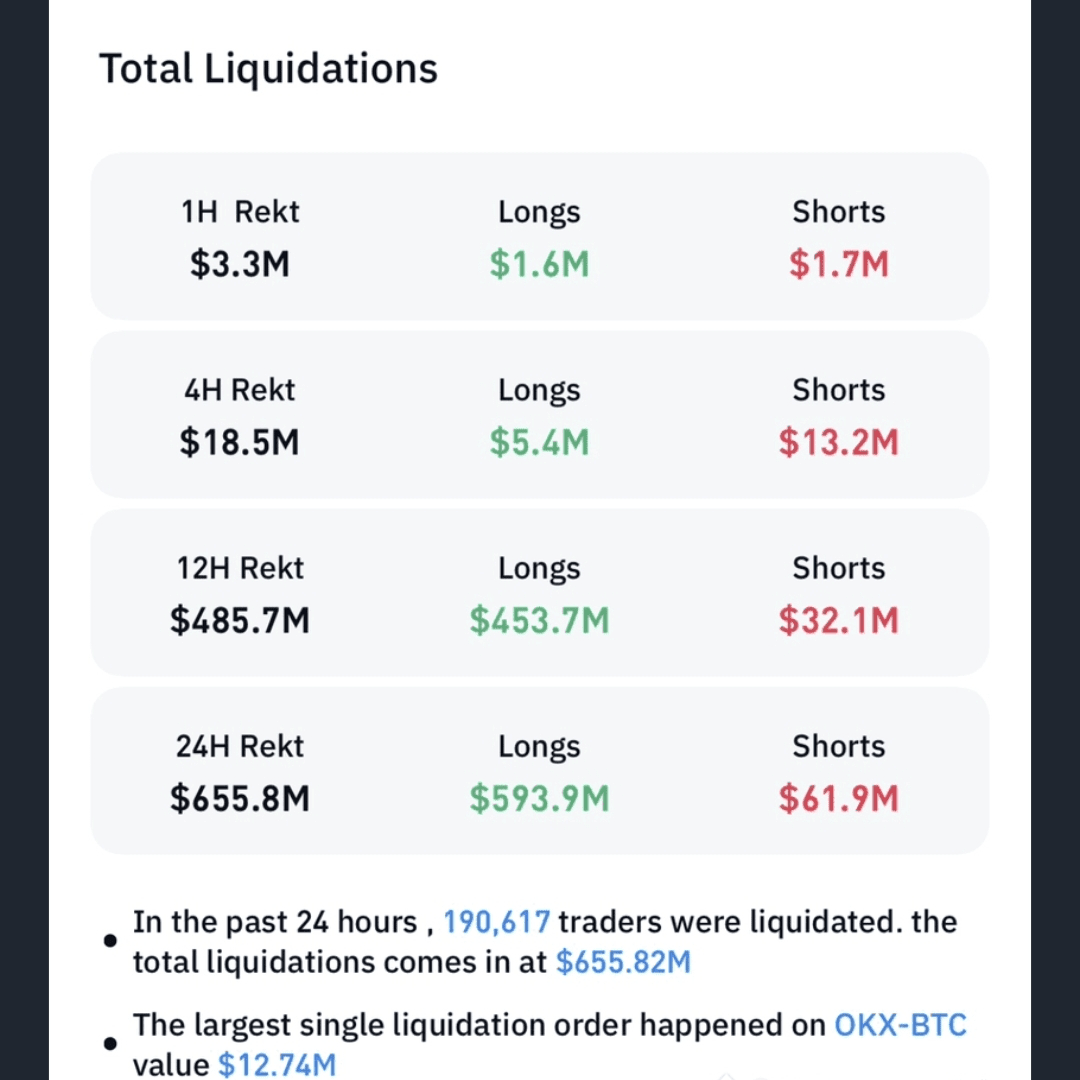The image size is (1080, 1080).
Task: Click the $61.9M shorts value
Action: click(838, 798)
